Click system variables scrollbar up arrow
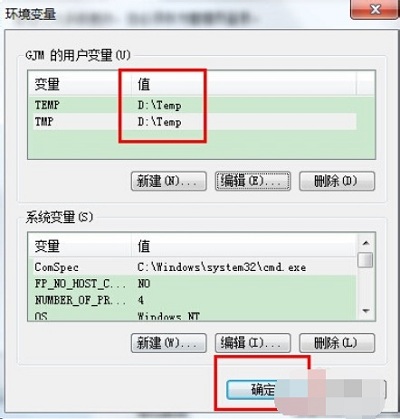 (366, 243)
